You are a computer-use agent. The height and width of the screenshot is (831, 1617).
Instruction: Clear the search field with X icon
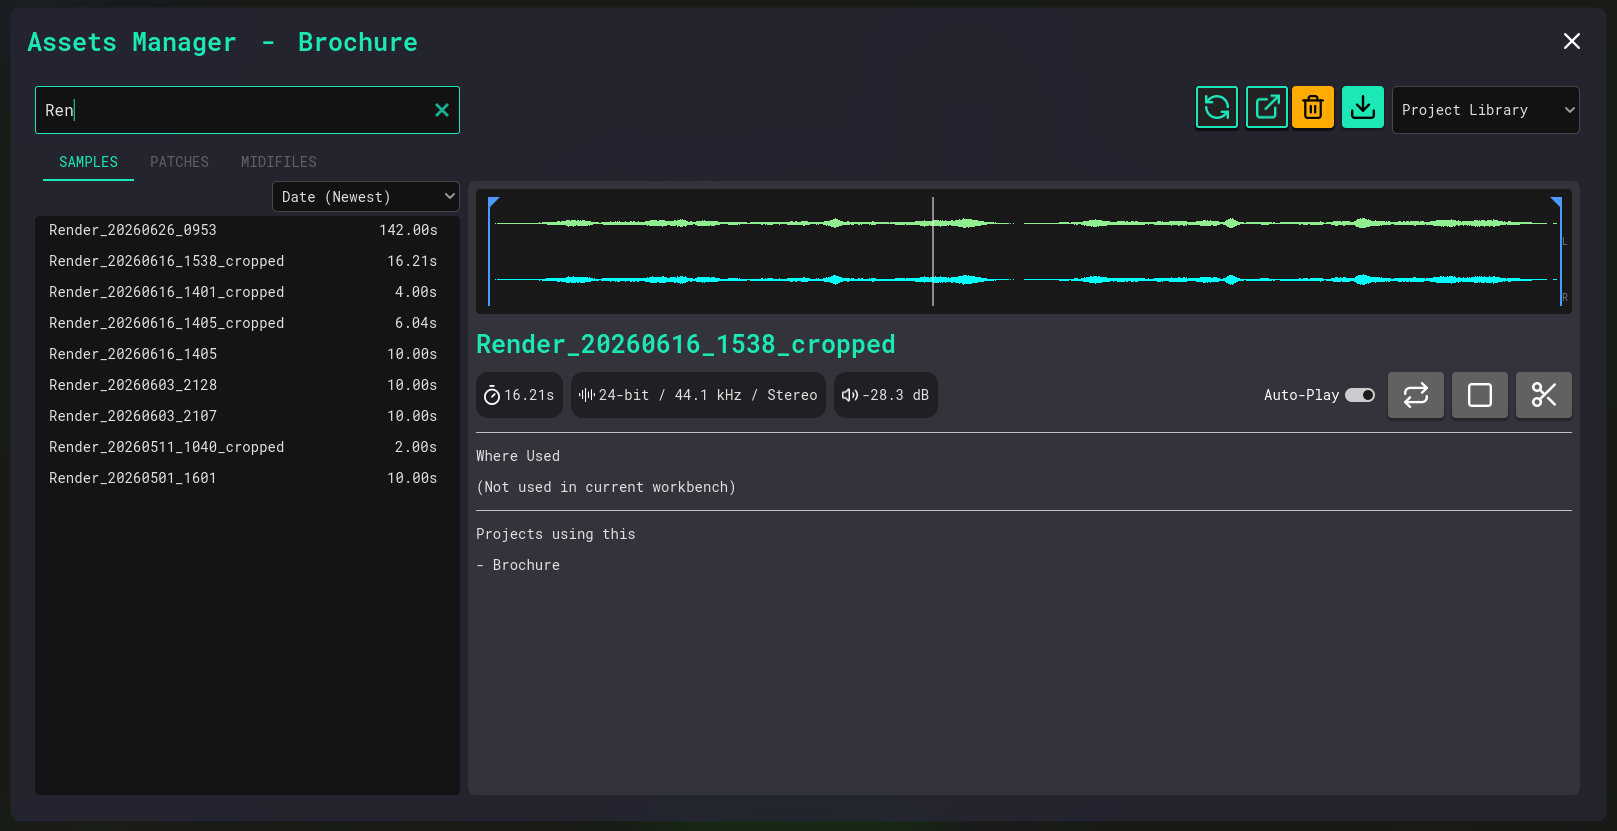tap(441, 110)
